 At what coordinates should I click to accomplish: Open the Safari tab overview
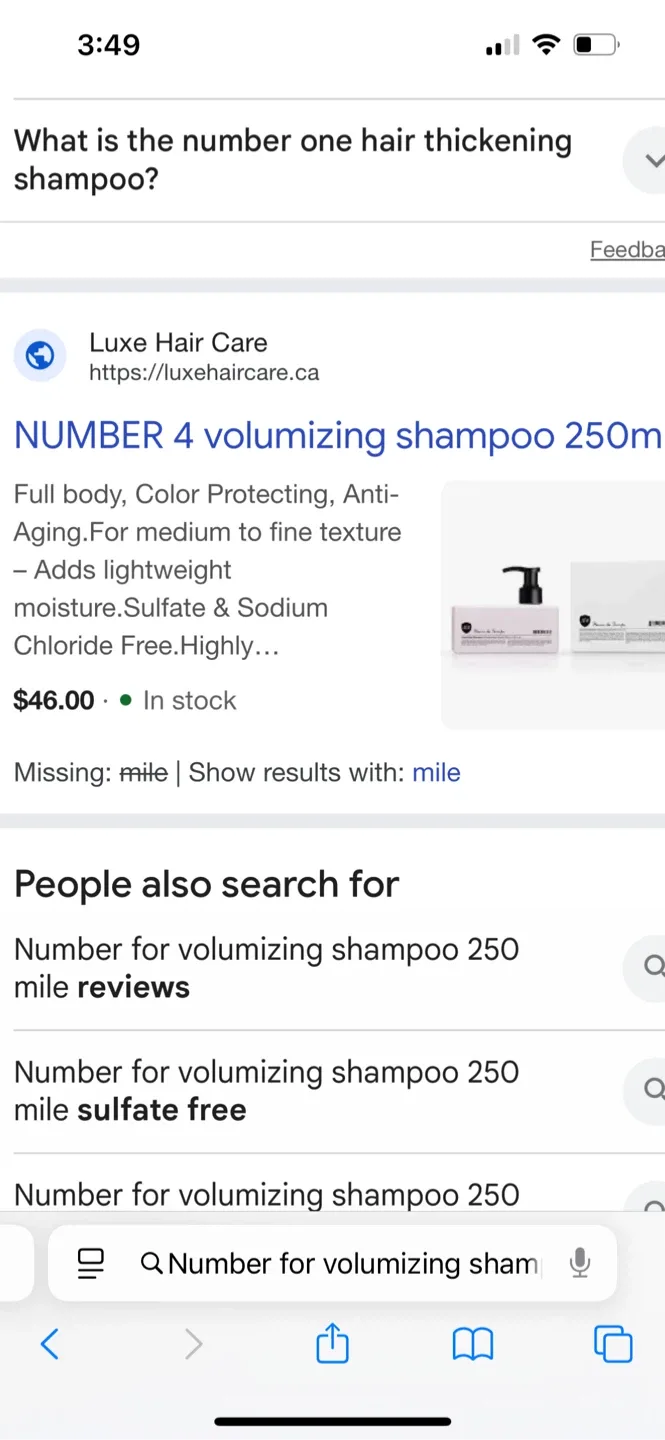click(x=613, y=1344)
